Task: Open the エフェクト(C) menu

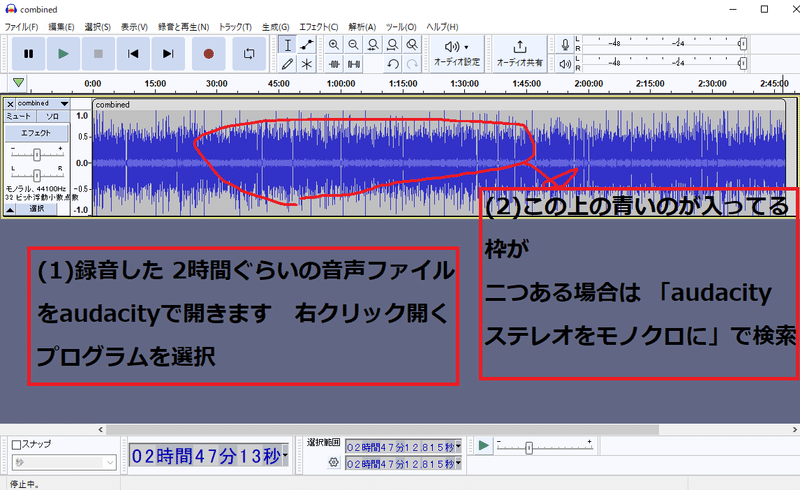Action: point(319,27)
